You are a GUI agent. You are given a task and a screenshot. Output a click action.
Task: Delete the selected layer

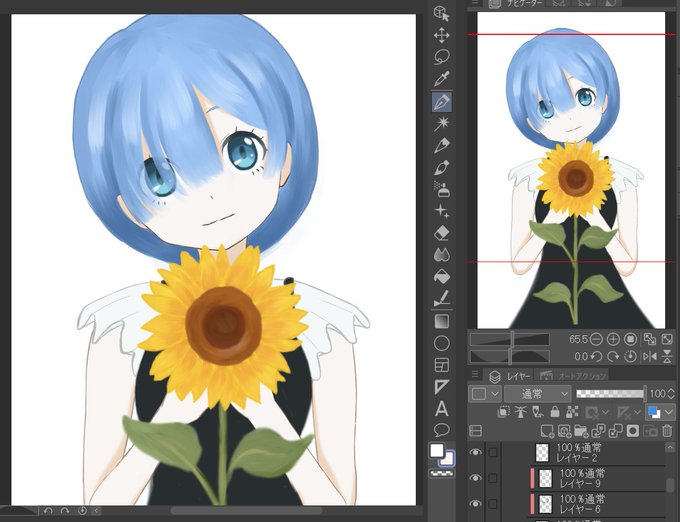tap(667, 431)
